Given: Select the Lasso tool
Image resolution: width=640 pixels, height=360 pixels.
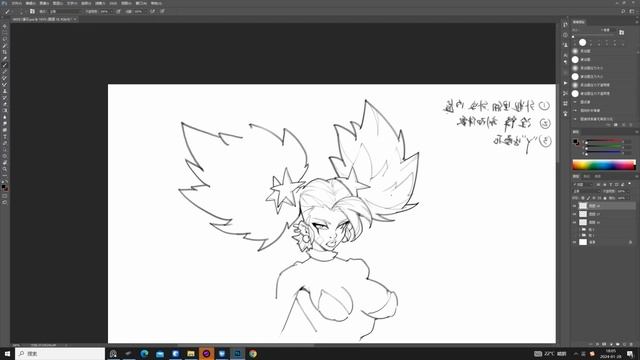Looking at the screenshot, I should (x=5, y=40).
